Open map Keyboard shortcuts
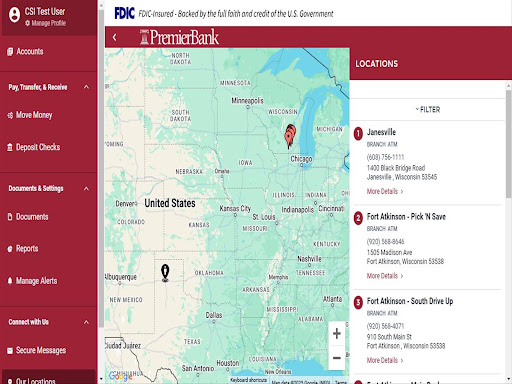 [248, 380]
